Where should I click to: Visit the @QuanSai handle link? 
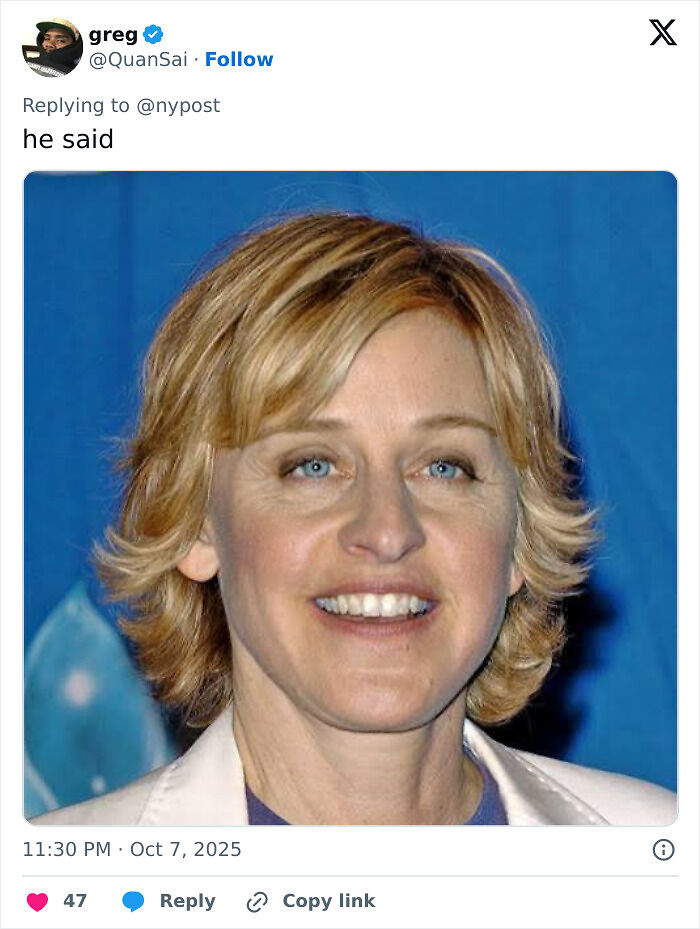[138, 59]
